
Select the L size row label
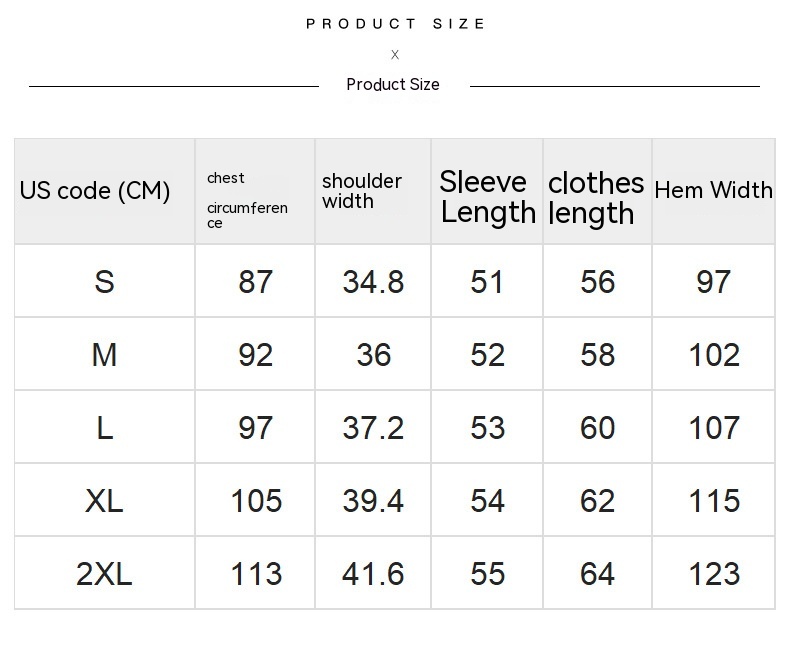[x=104, y=428]
